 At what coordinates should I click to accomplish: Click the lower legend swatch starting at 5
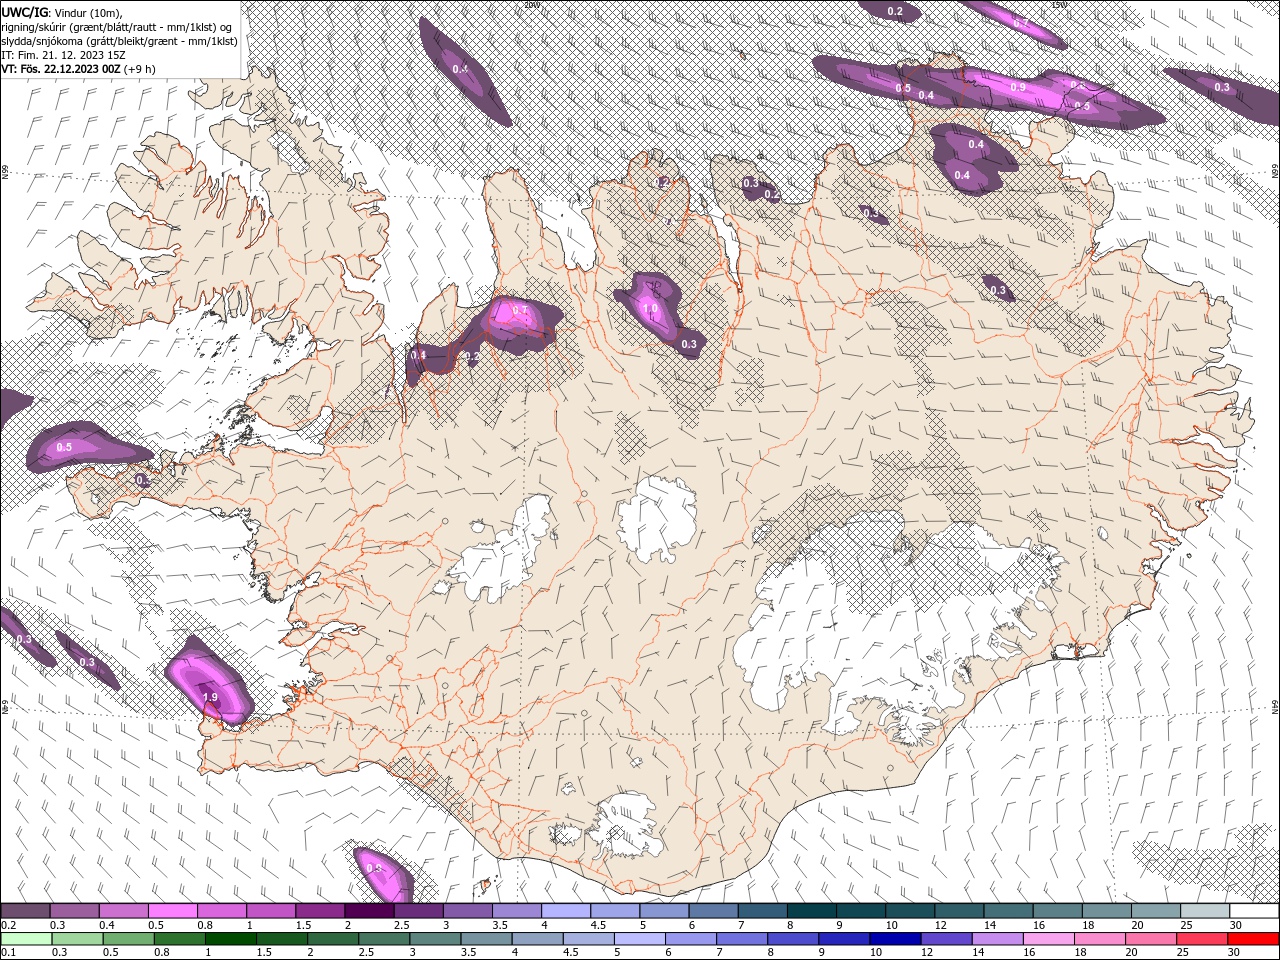(639, 939)
